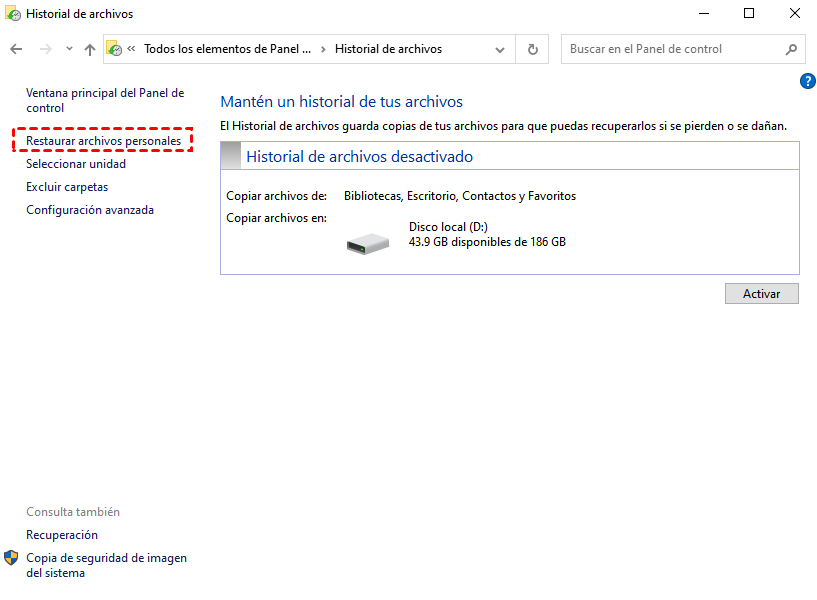The image size is (817, 600).
Task: Select the 'Todos los elementos de Panel' breadcrumb
Action: click(227, 49)
